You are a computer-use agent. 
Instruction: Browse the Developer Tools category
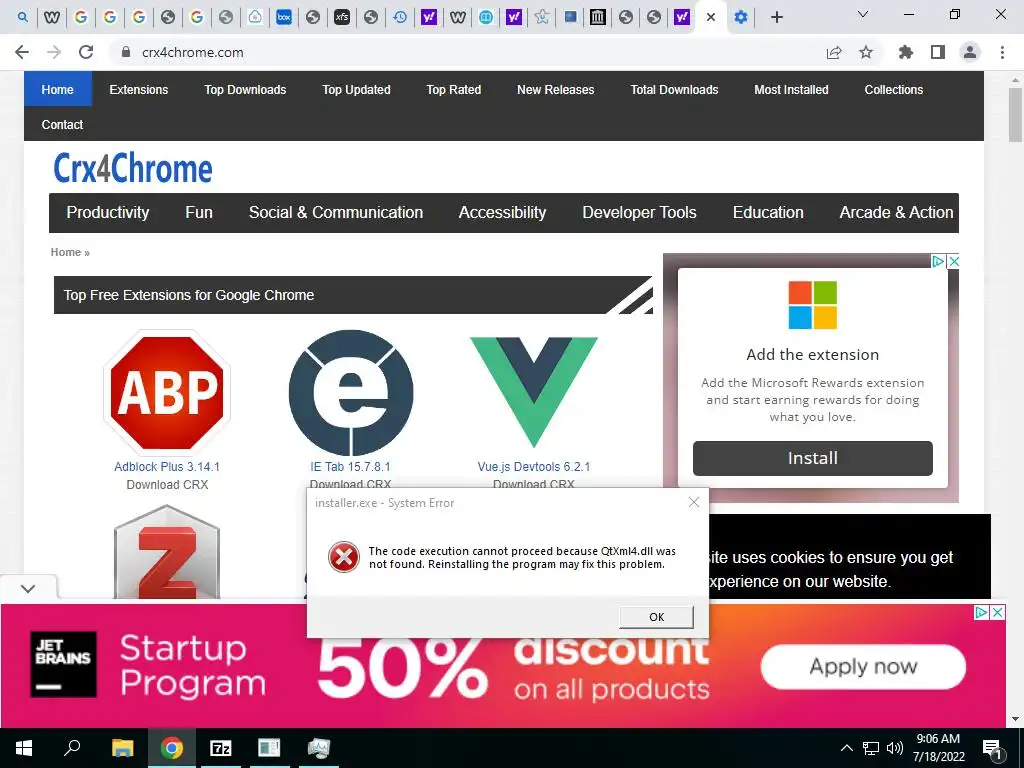point(639,212)
